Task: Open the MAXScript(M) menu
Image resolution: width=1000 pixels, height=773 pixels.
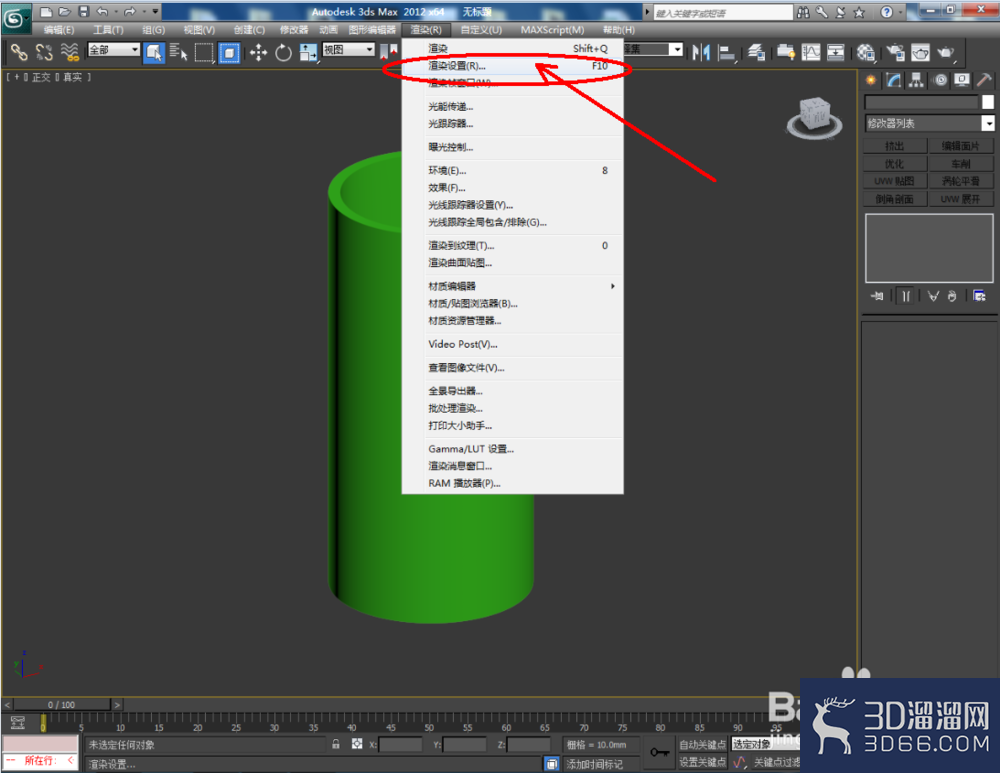Action: point(552,30)
